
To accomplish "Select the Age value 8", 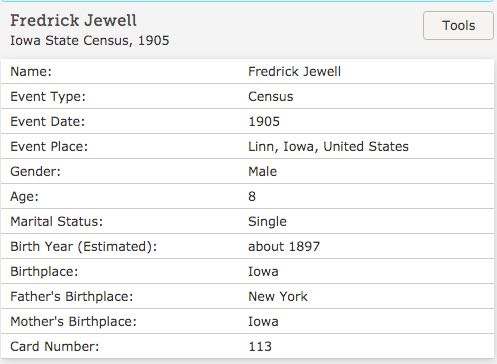I will point(252,197).
